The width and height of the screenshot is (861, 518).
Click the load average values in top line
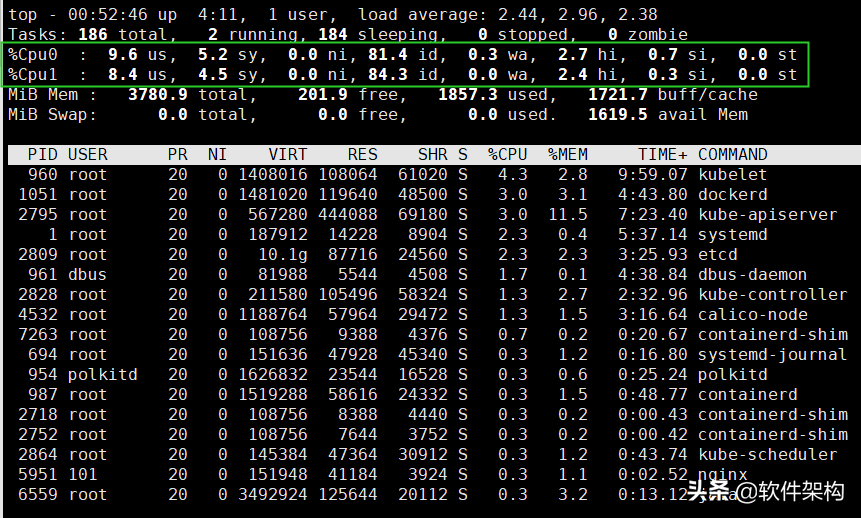pyautogui.click(x=577, y=14)
